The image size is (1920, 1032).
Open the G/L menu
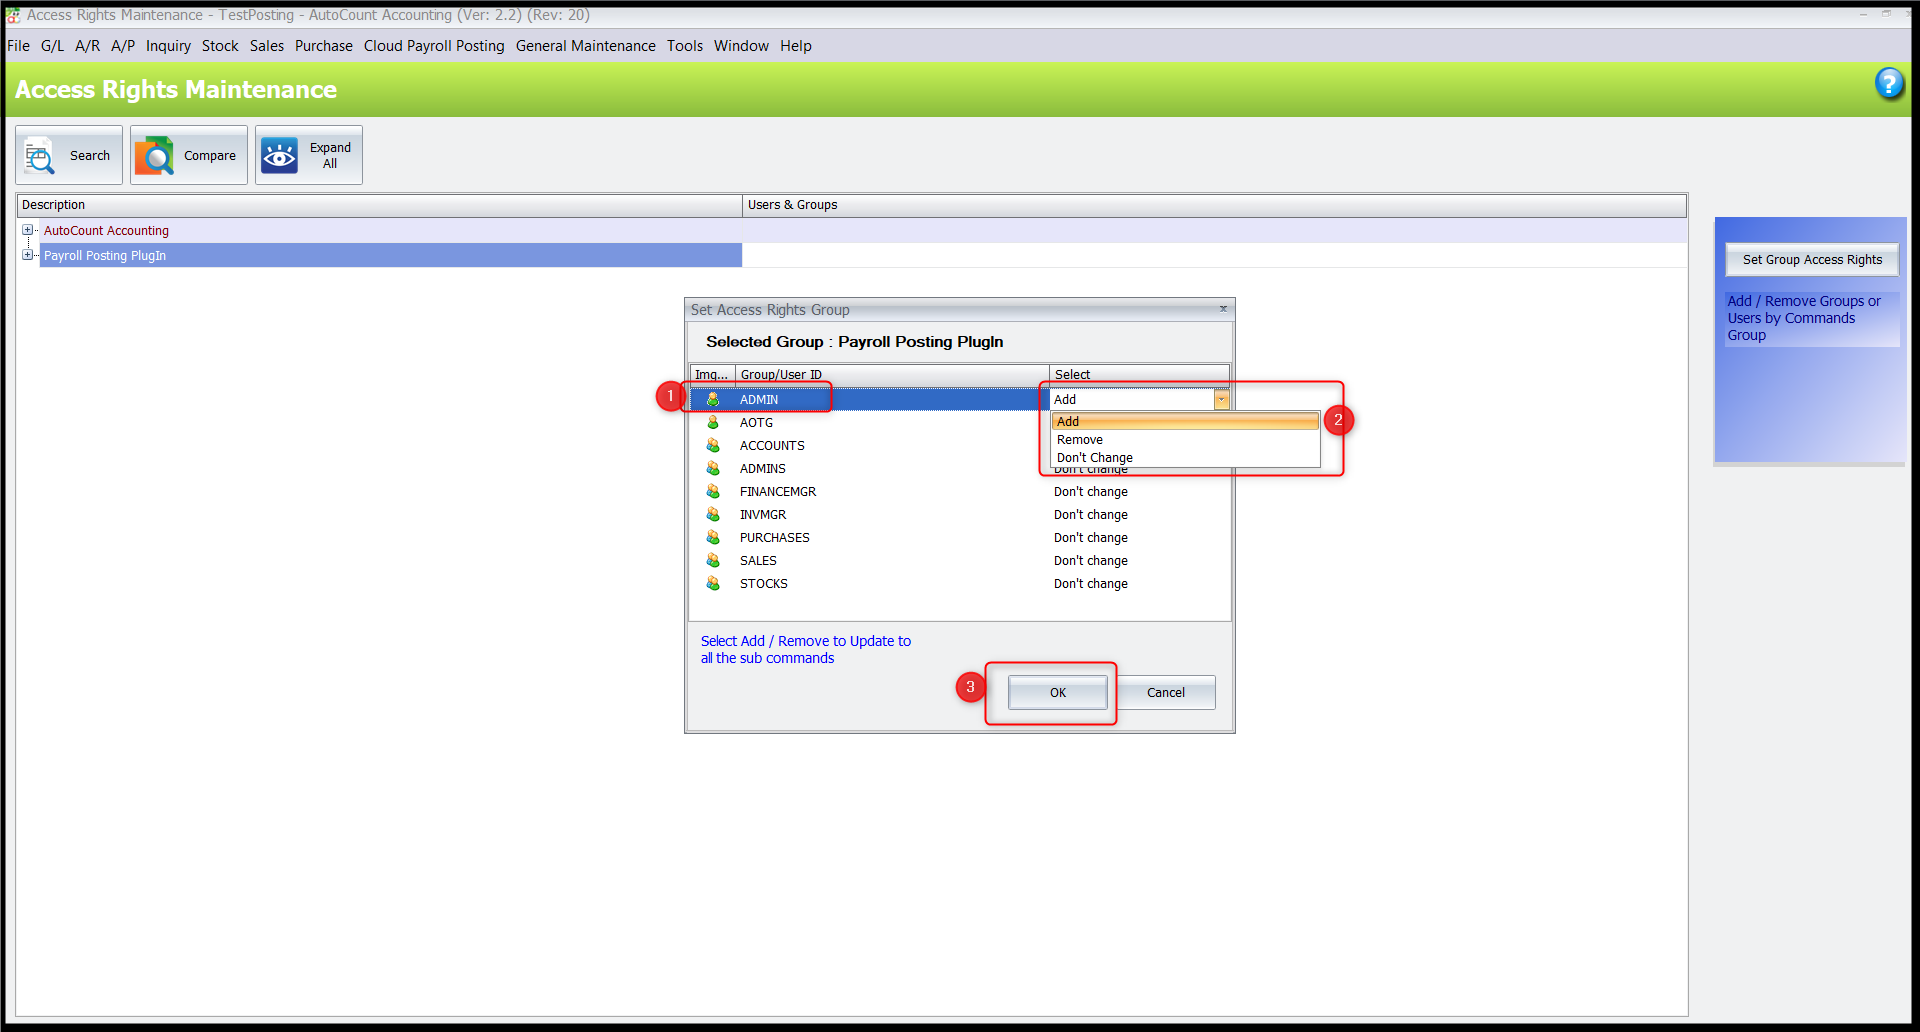point(52,46)
